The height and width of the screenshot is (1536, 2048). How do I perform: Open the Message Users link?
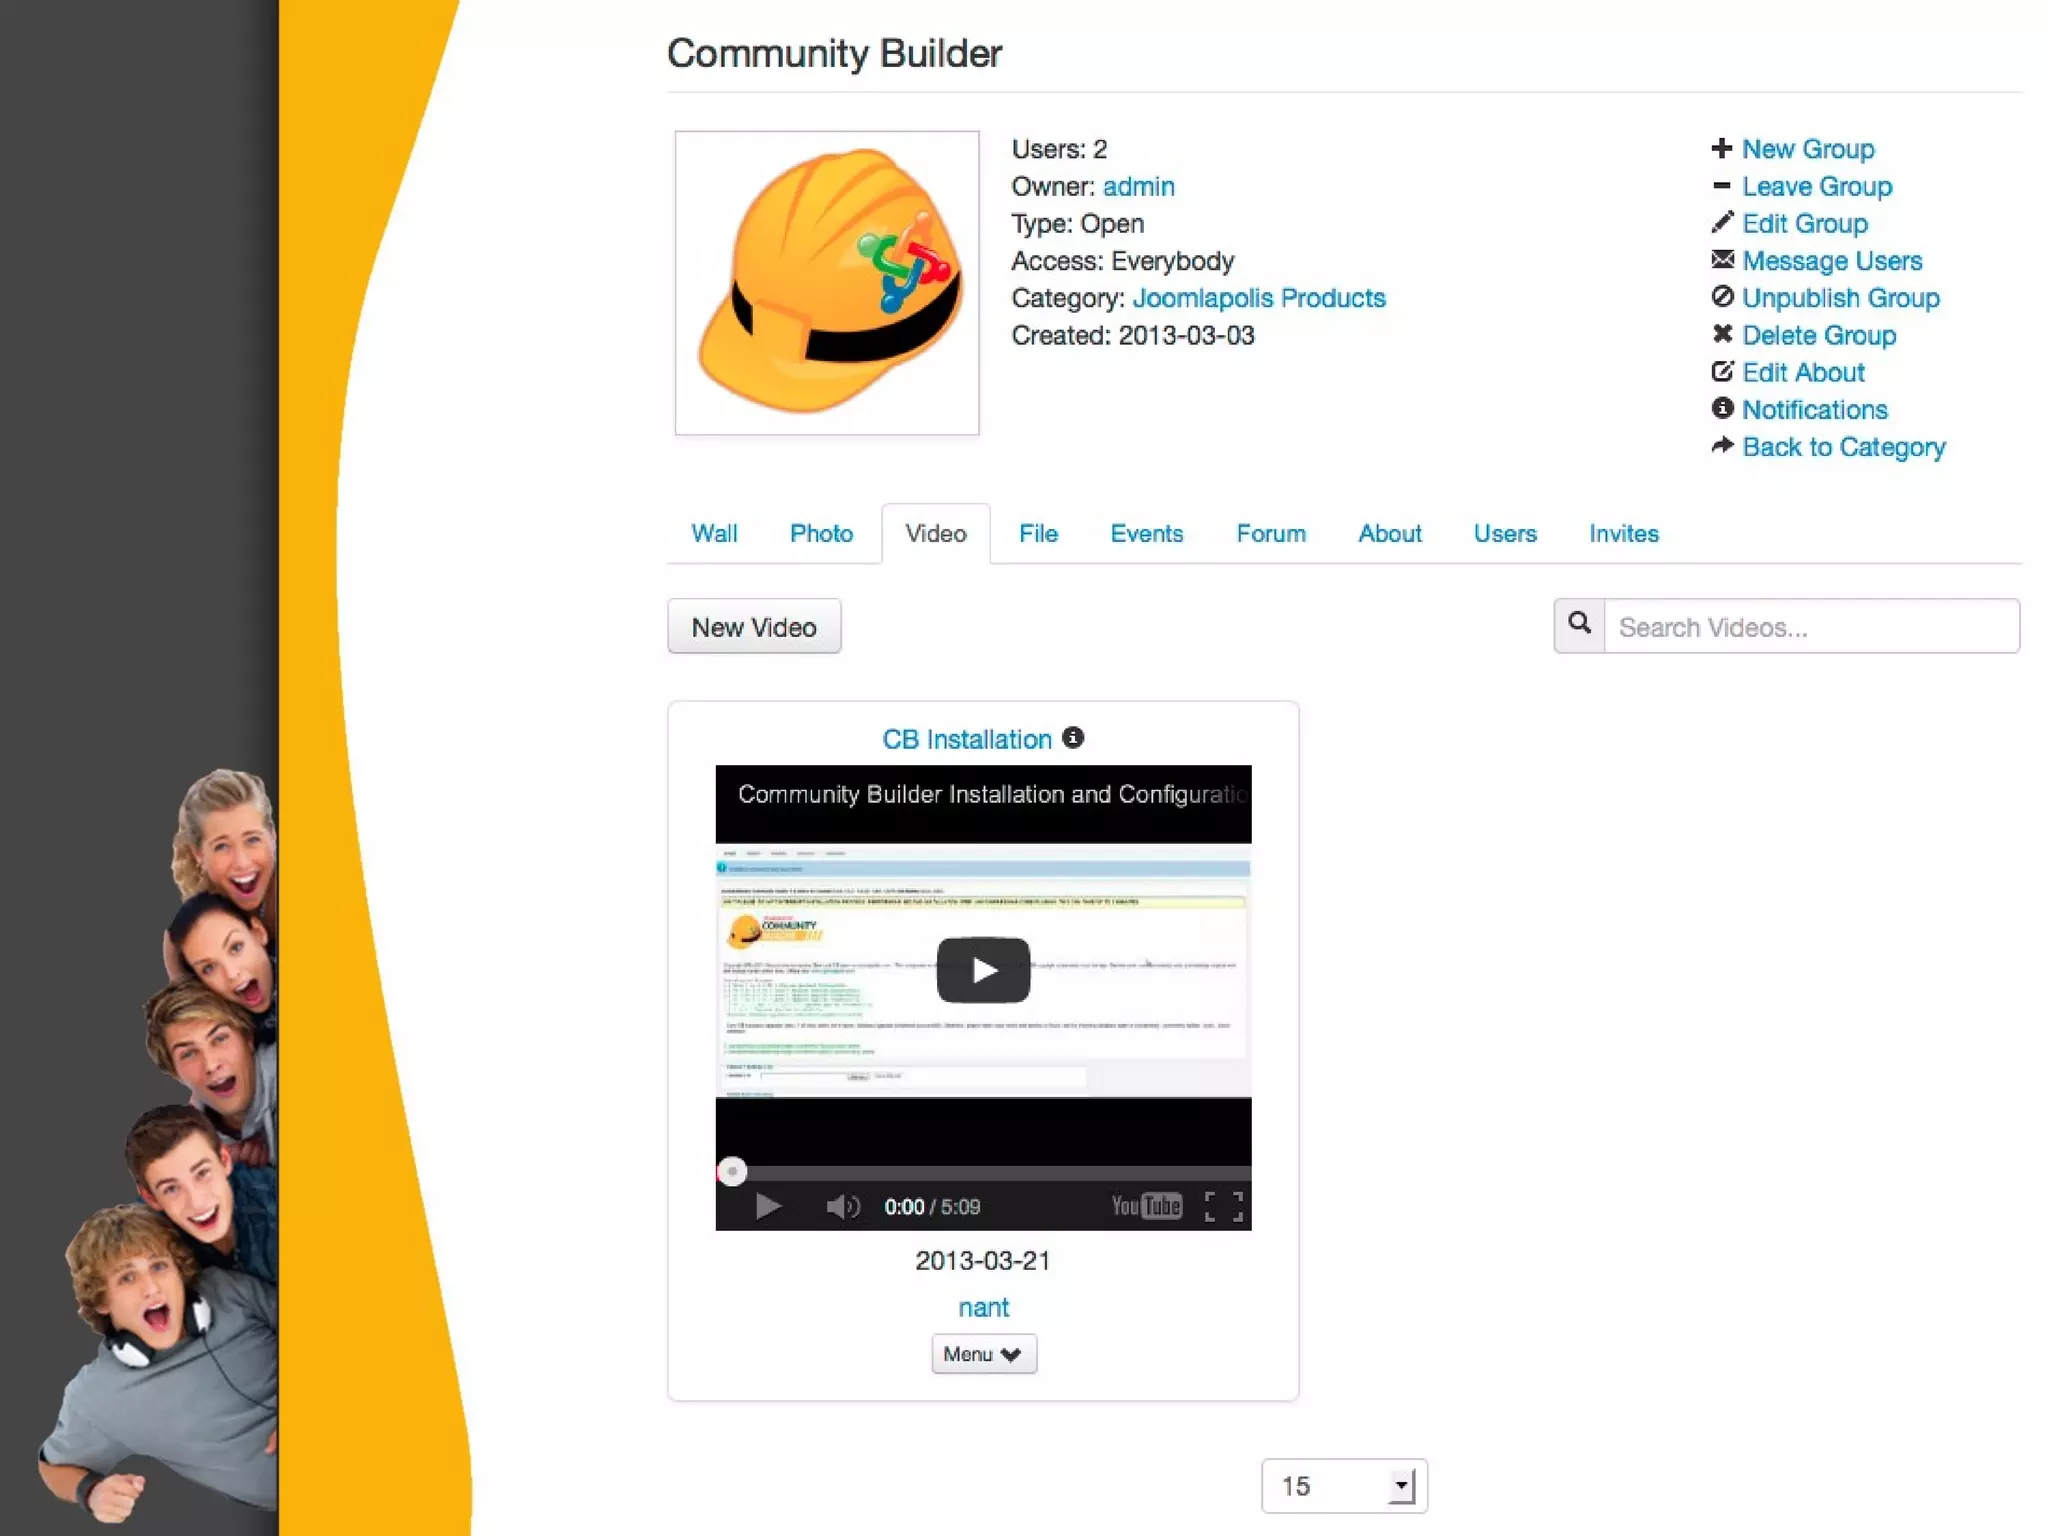coord(1831,261)
